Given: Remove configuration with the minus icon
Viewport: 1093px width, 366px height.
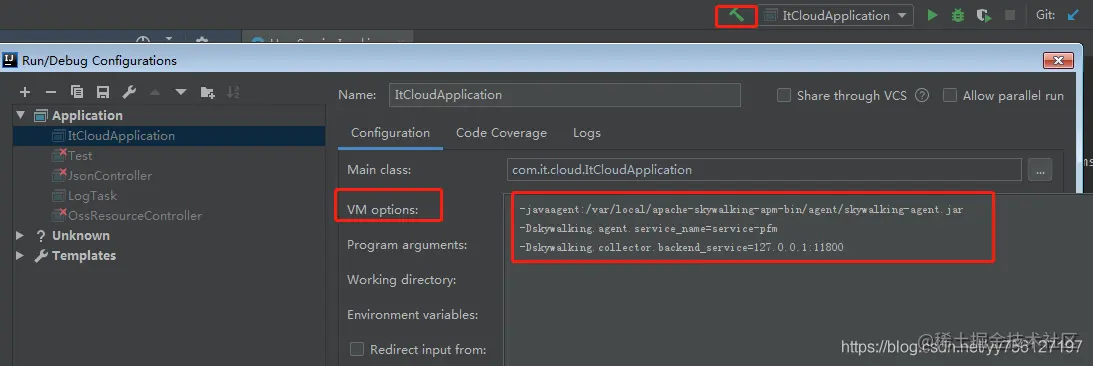Looking at the screenshot, I should (x=51, y=92).
